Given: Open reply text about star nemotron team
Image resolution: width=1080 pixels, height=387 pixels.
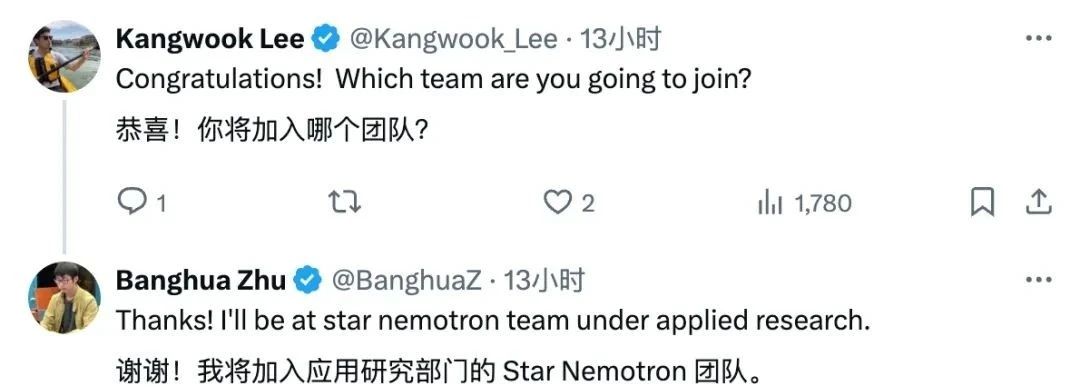Looking at the screenshot, I should coord(493,322).
